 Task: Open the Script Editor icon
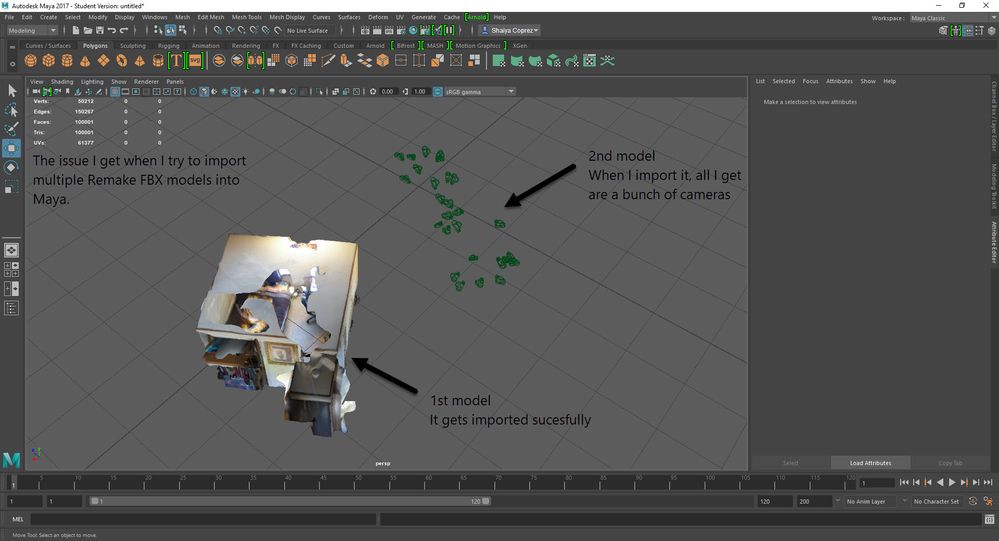coord(989,519)
